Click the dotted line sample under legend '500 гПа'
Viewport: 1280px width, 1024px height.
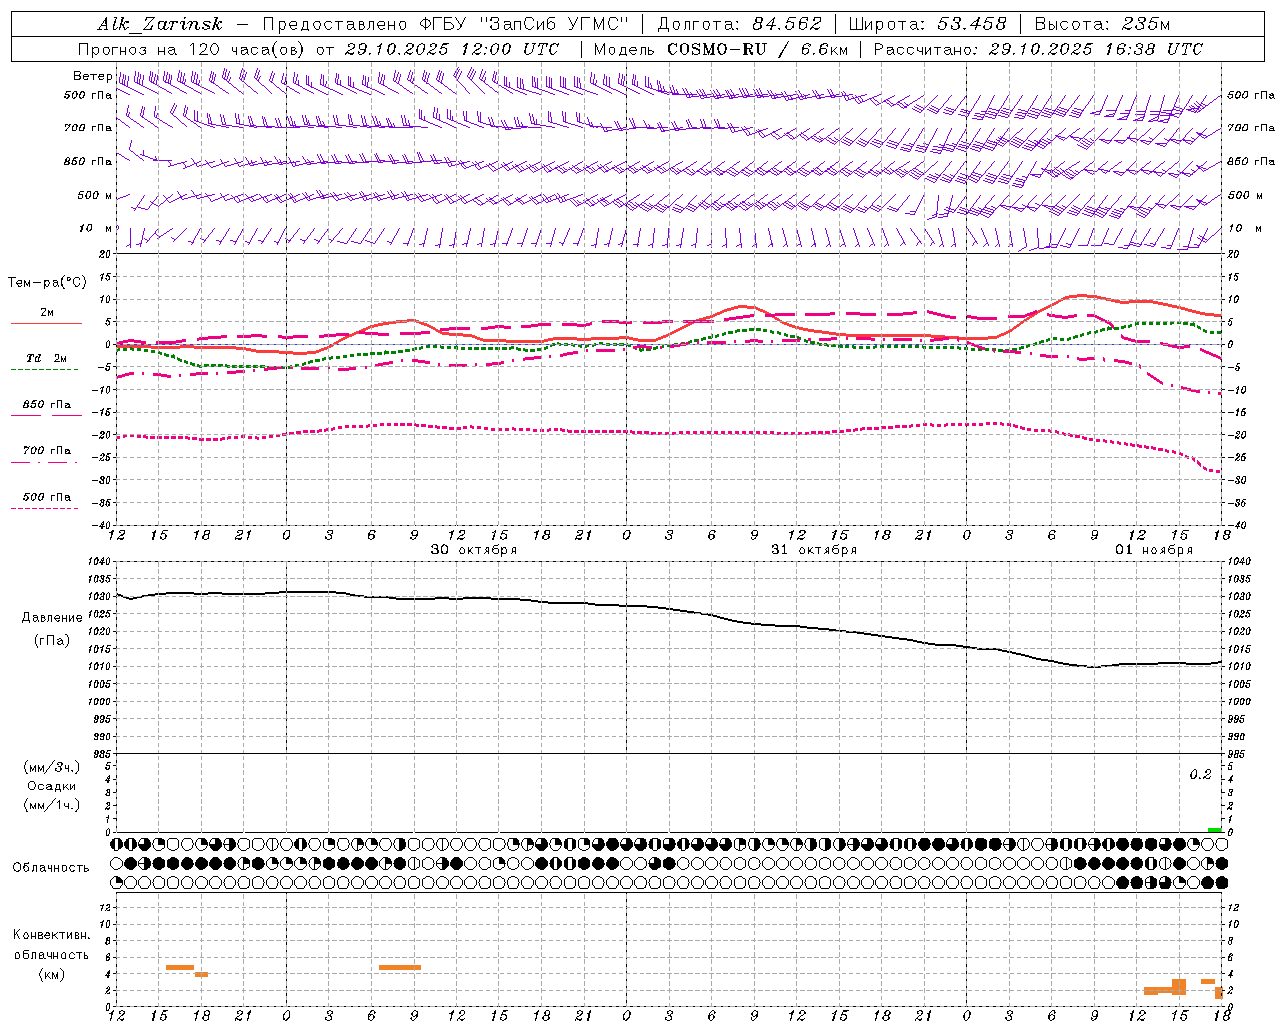(x=44, y=508)
